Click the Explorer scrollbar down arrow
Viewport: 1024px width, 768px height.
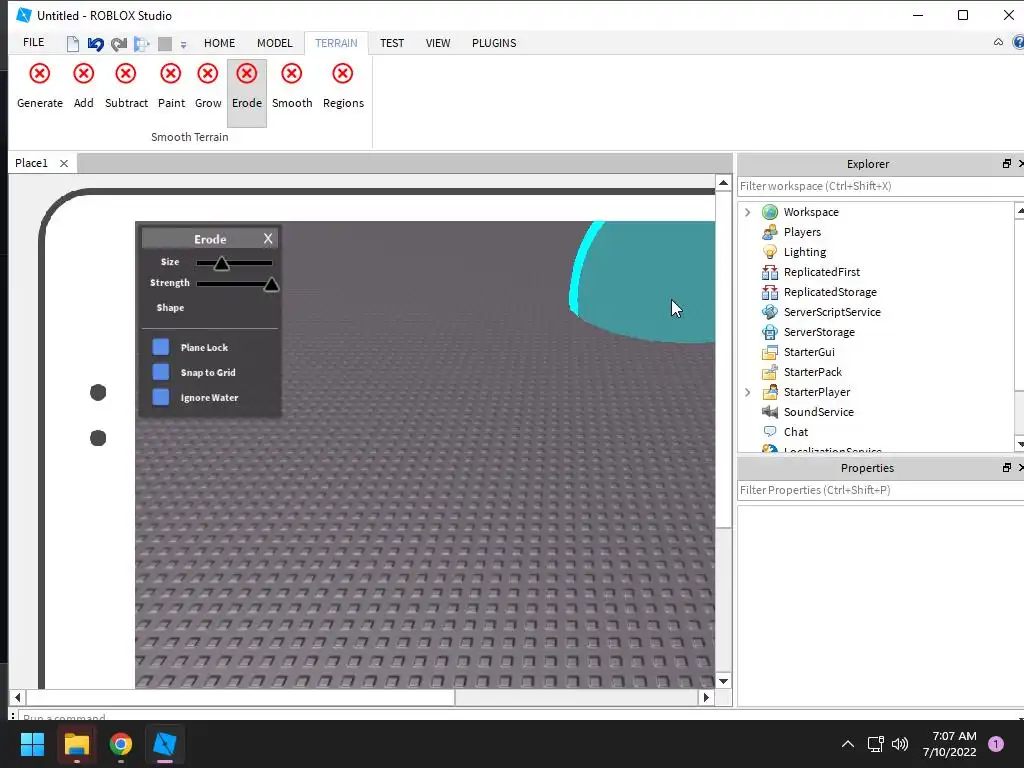coord(1020,445)
